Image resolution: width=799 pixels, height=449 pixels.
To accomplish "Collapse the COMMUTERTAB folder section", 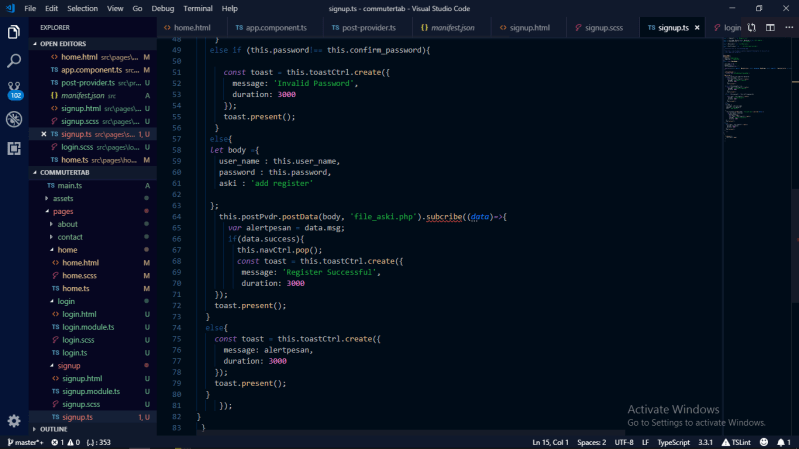I will [x=93, y=173].
